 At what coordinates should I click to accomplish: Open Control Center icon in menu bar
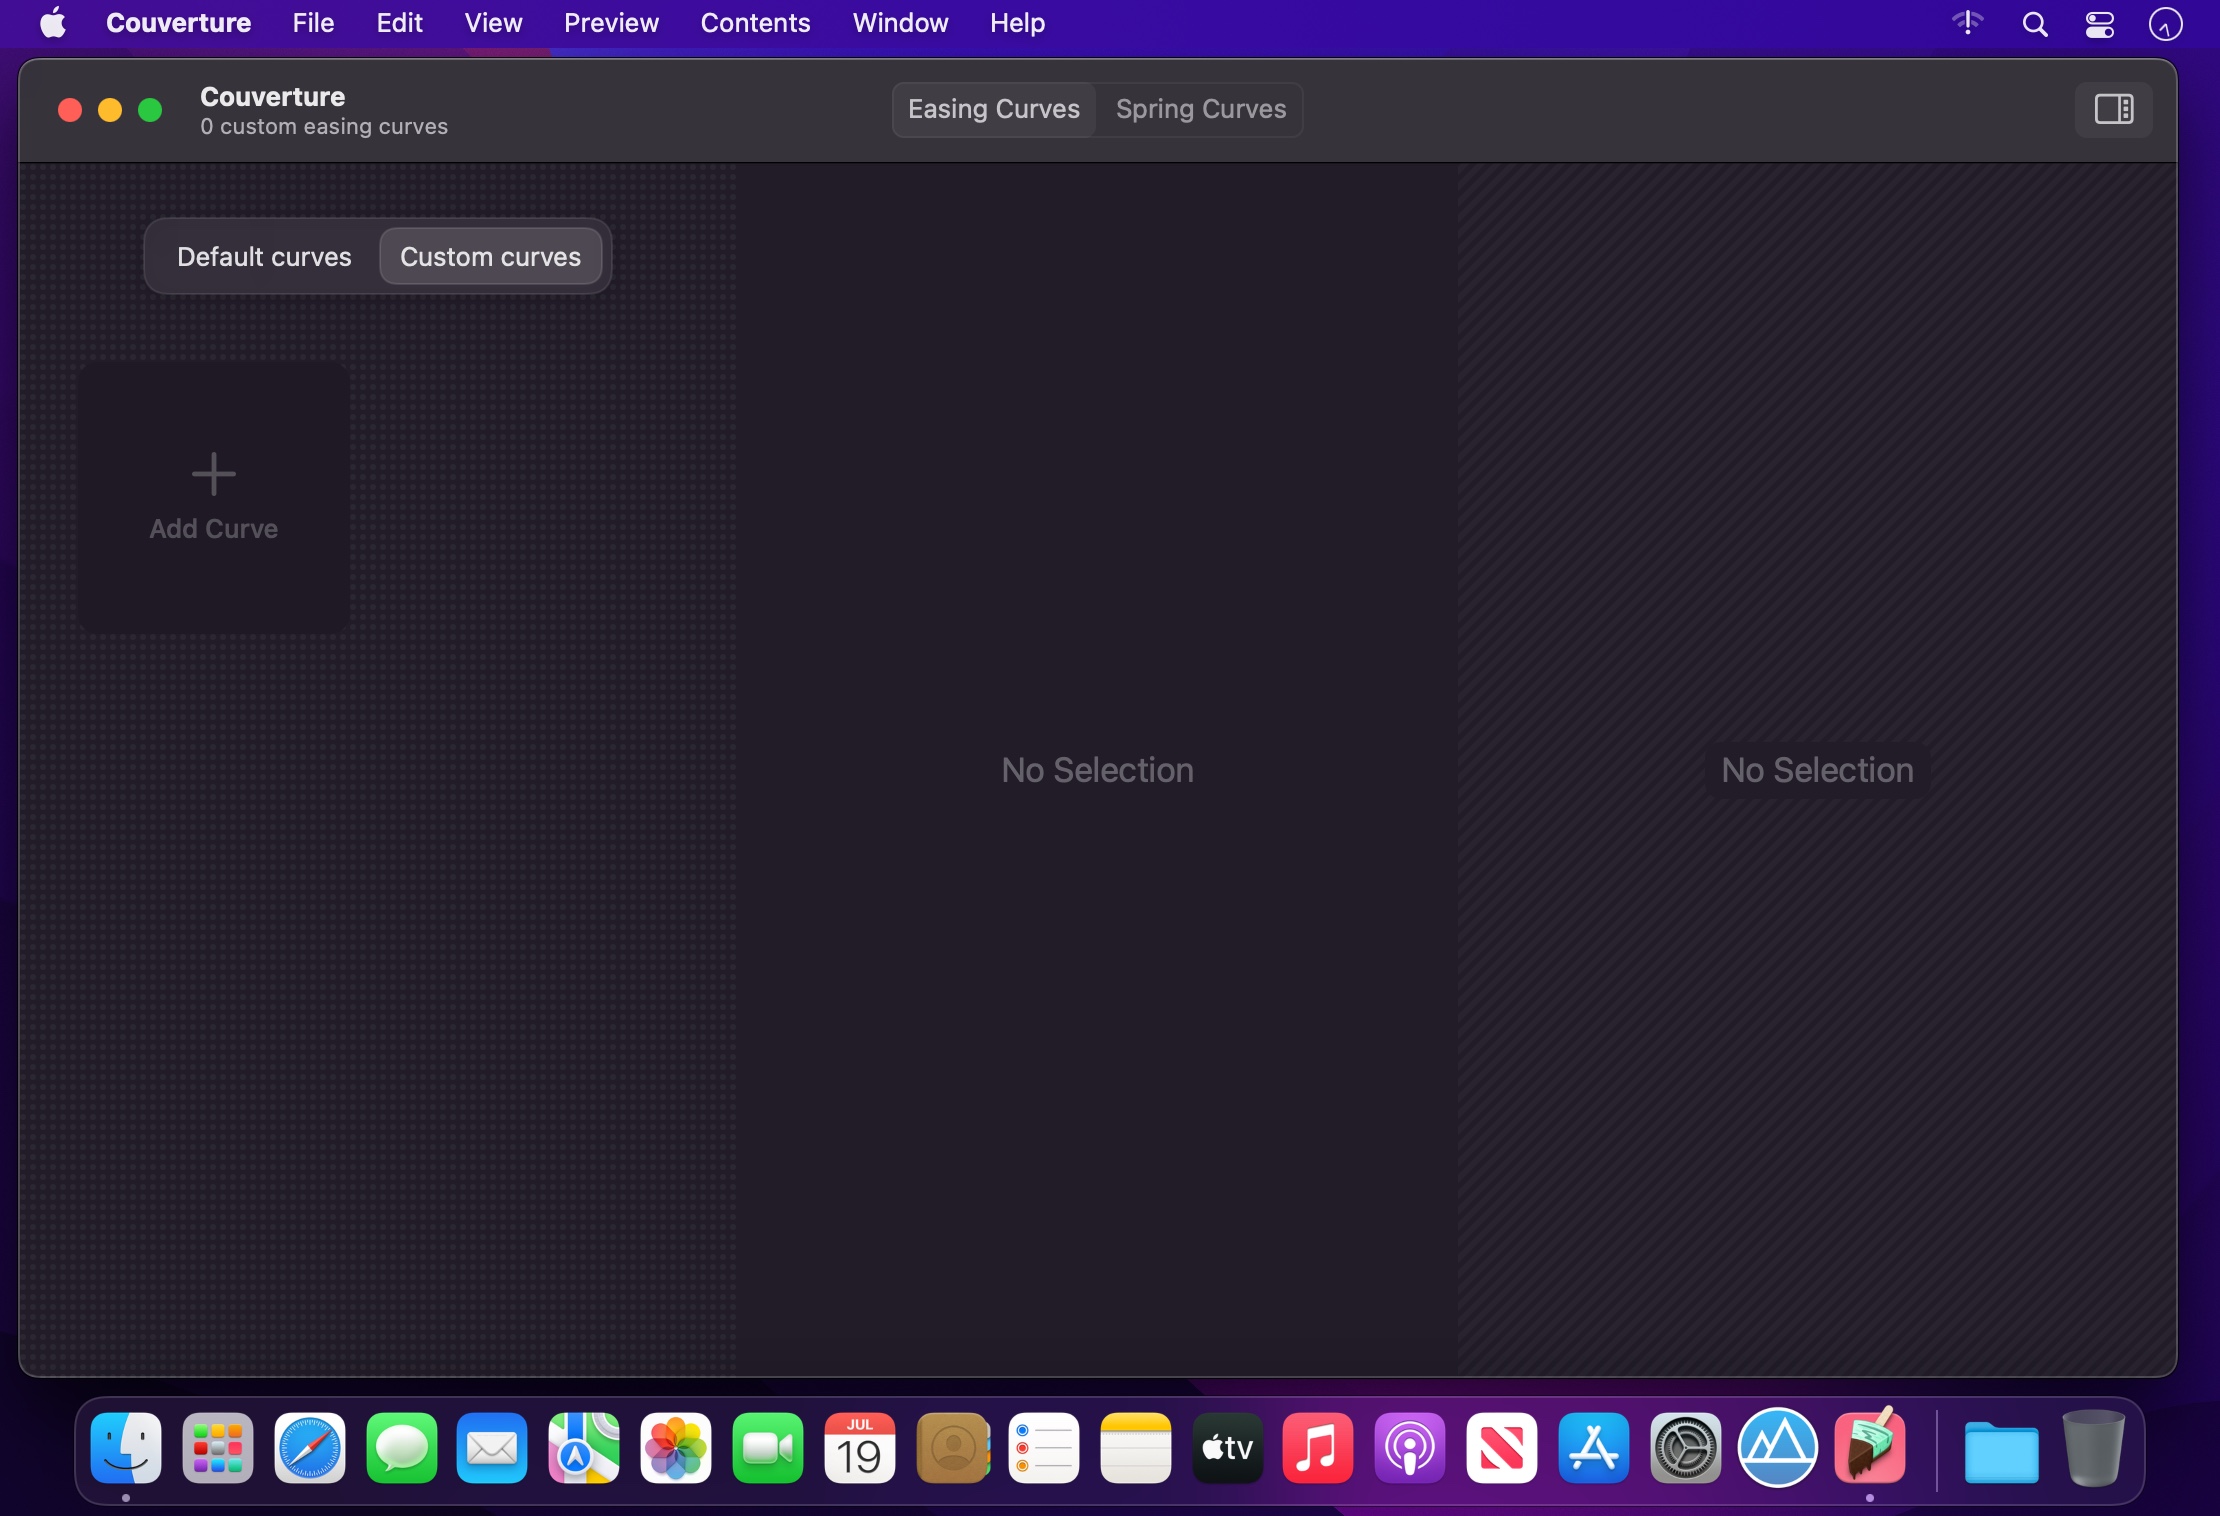[x=2099, y=24]
